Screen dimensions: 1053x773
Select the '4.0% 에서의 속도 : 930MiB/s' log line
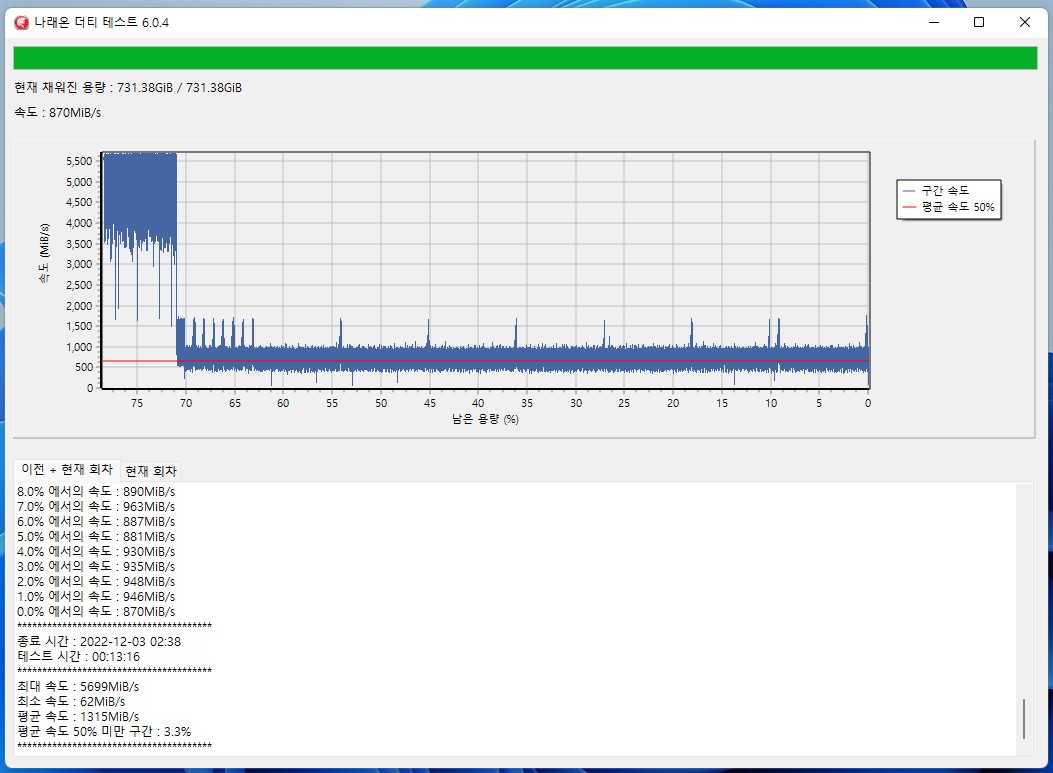[x=96, y=551]
